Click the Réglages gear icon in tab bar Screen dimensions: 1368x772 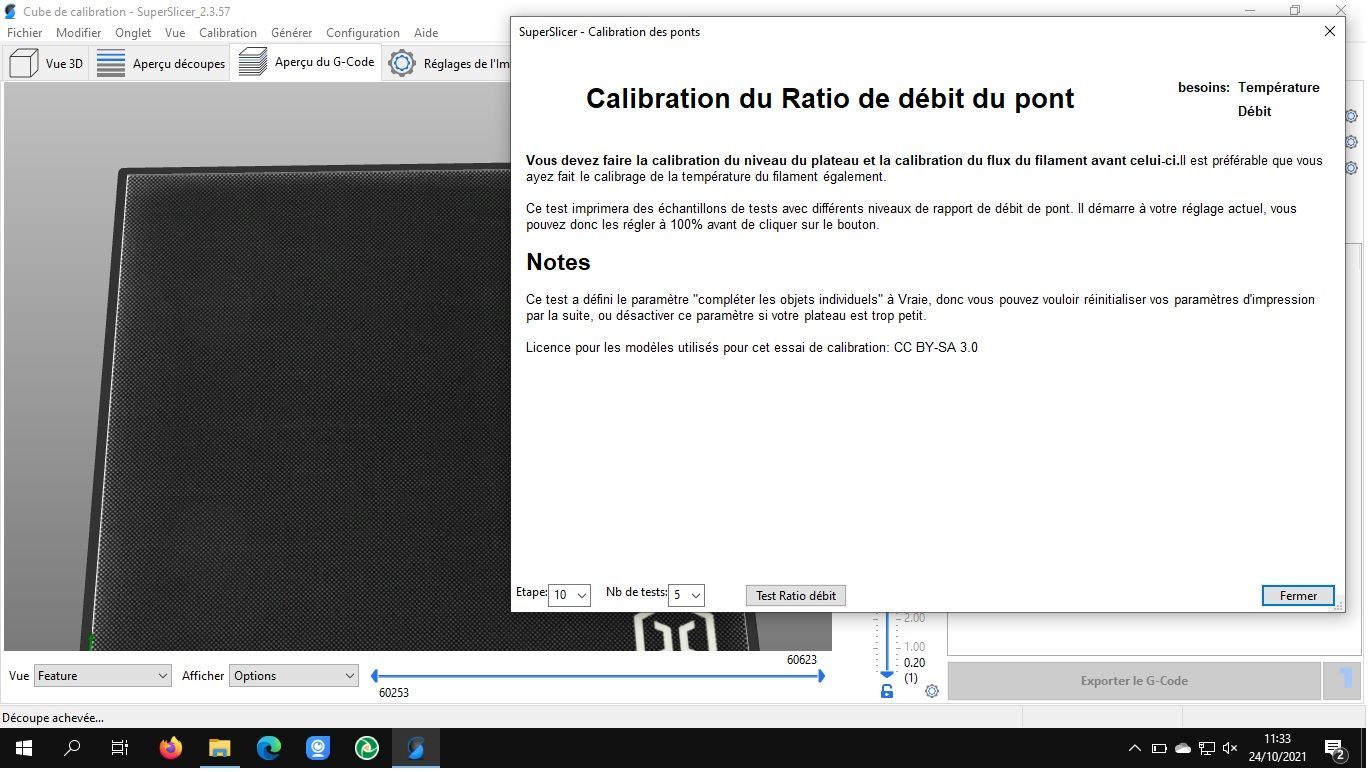click(x=401, y=63)
